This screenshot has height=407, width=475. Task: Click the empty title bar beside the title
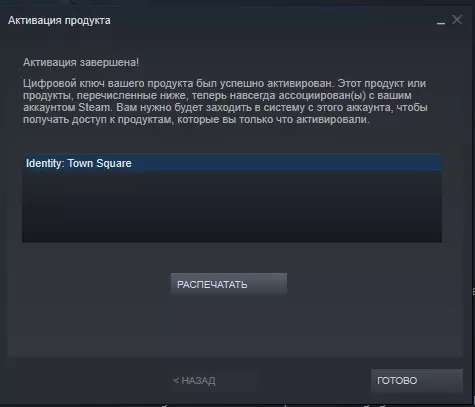tap(272, 20)
